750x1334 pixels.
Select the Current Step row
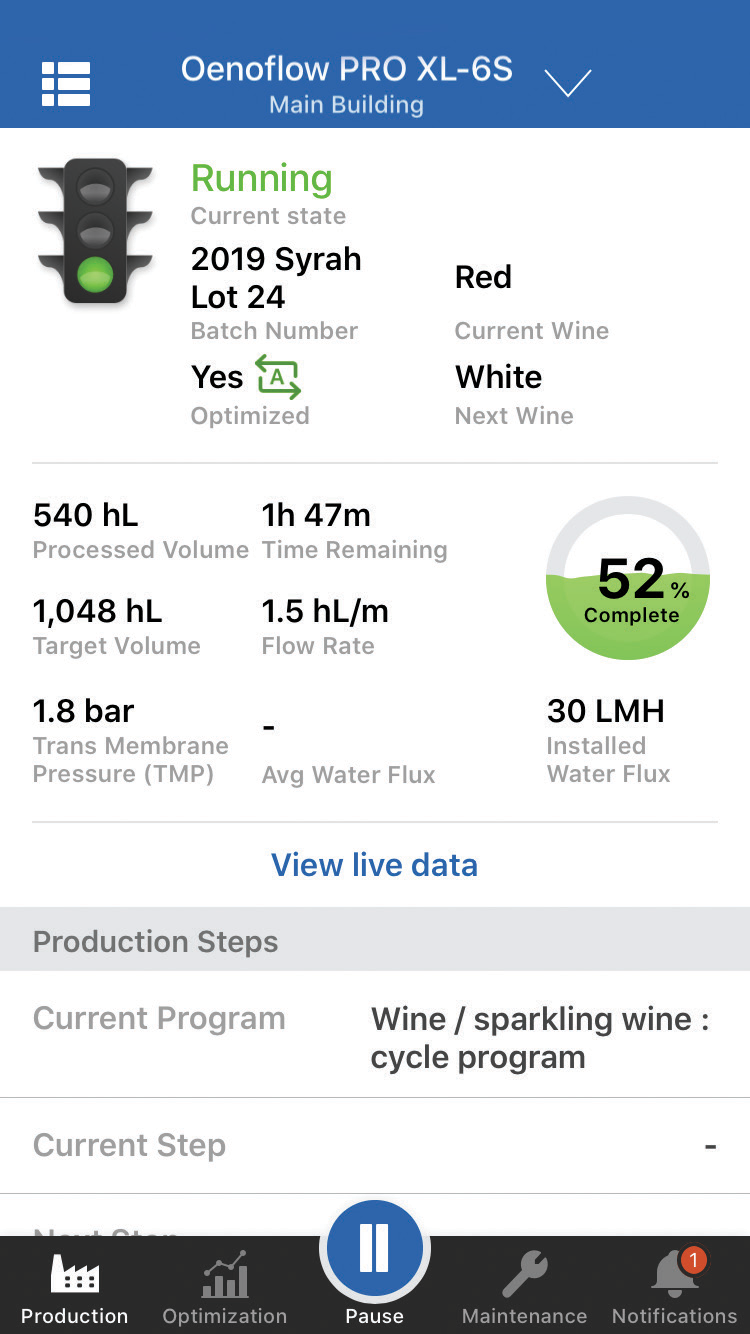point(374,1146)
